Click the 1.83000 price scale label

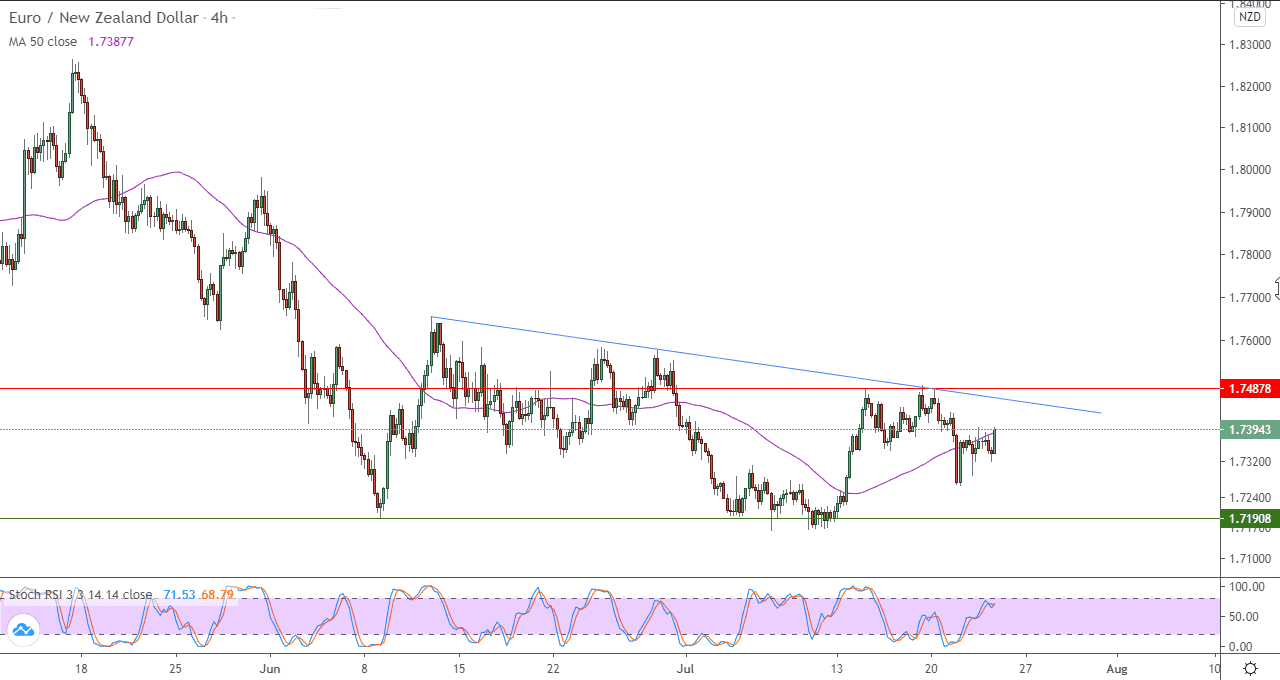coord(1252,45)
